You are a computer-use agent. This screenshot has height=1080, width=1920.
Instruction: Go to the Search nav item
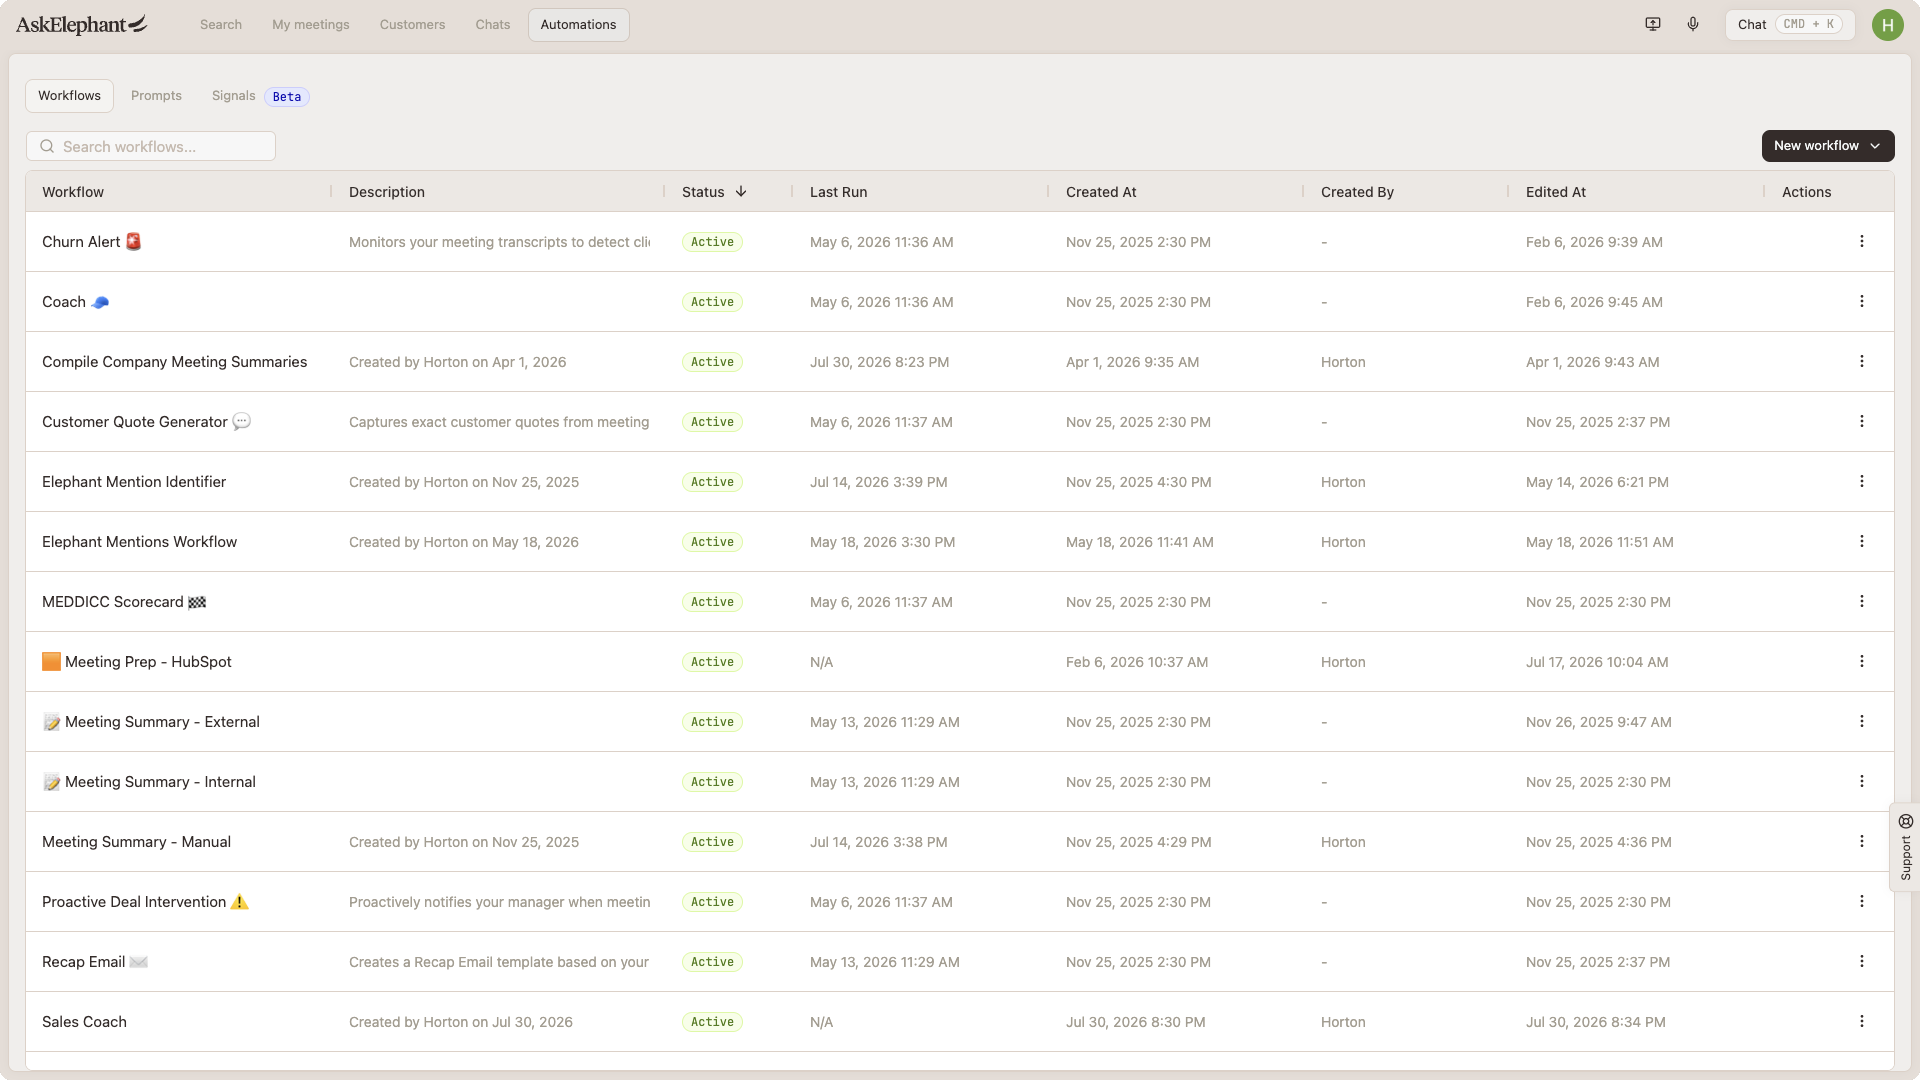pyautogui.click(x=221, y=25)
